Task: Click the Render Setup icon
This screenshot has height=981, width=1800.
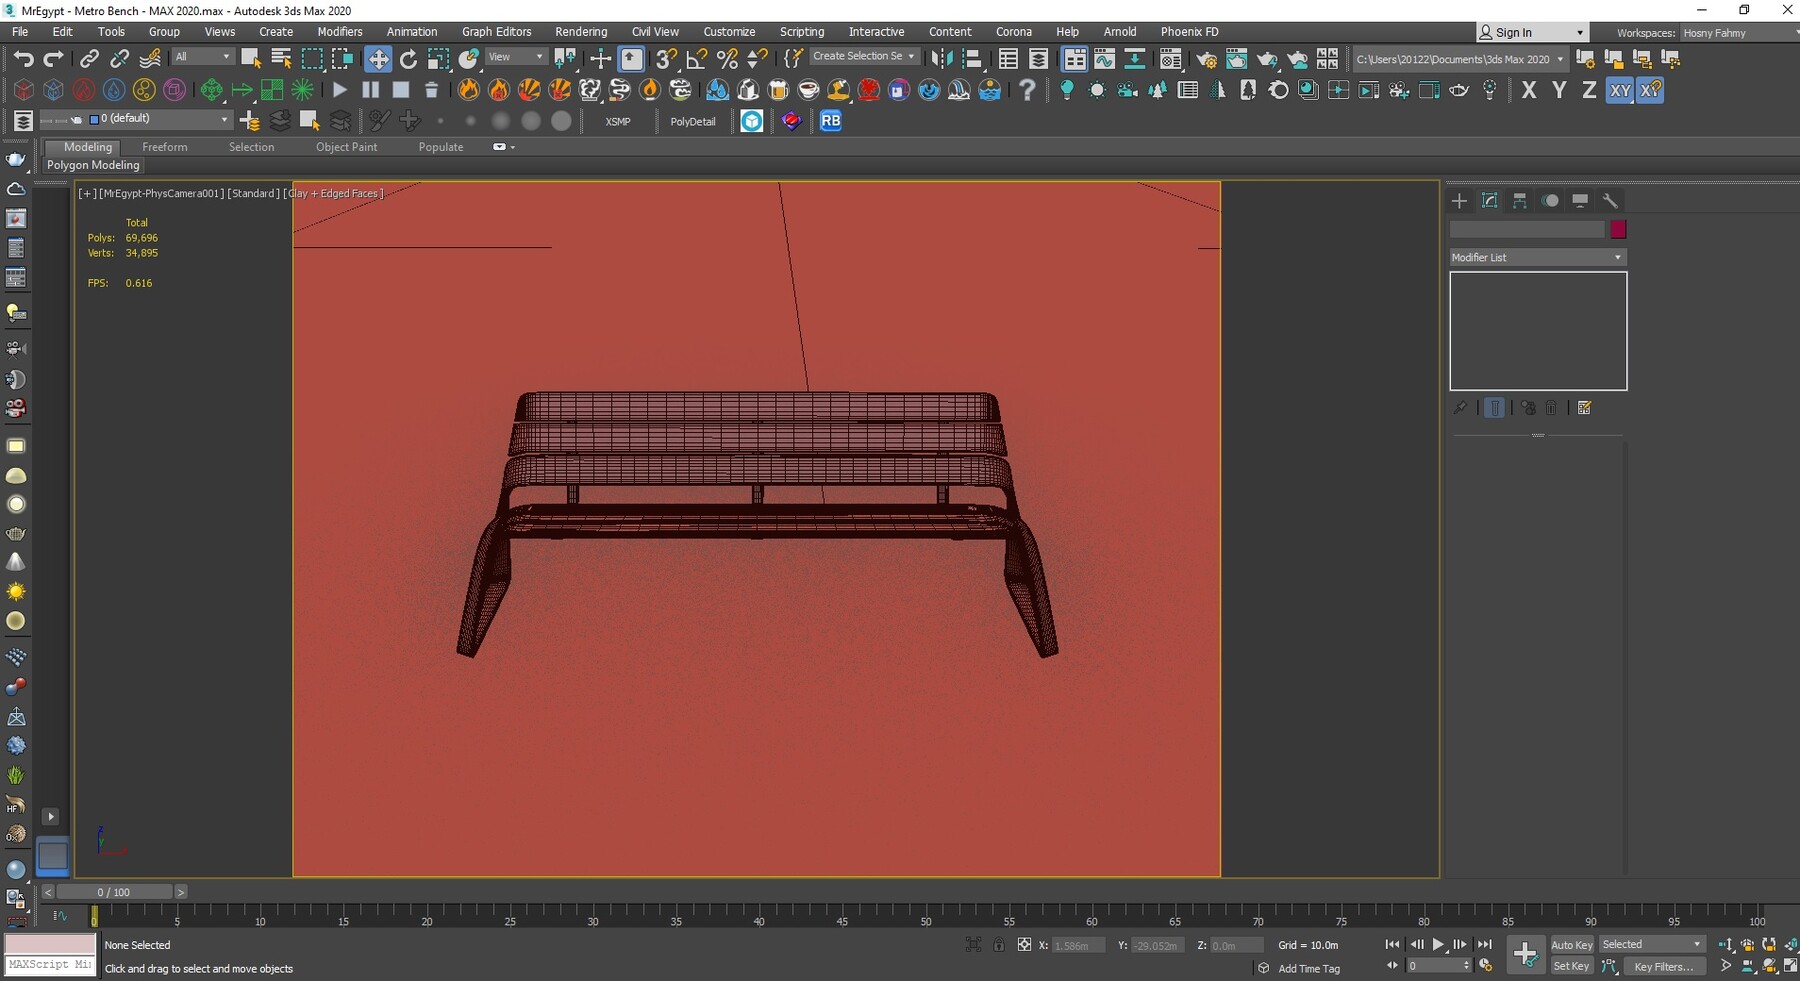Action: pyautogui.click(x=1207, y=59)
